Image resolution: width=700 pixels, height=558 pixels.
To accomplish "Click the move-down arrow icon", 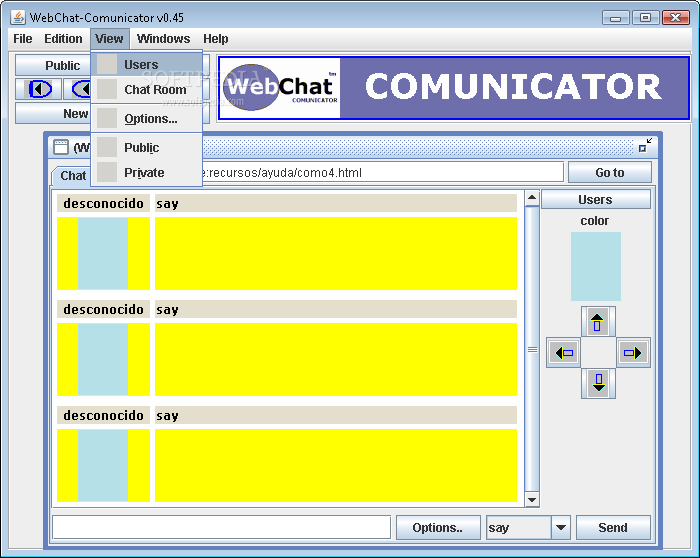I will [x=598, y=383].
